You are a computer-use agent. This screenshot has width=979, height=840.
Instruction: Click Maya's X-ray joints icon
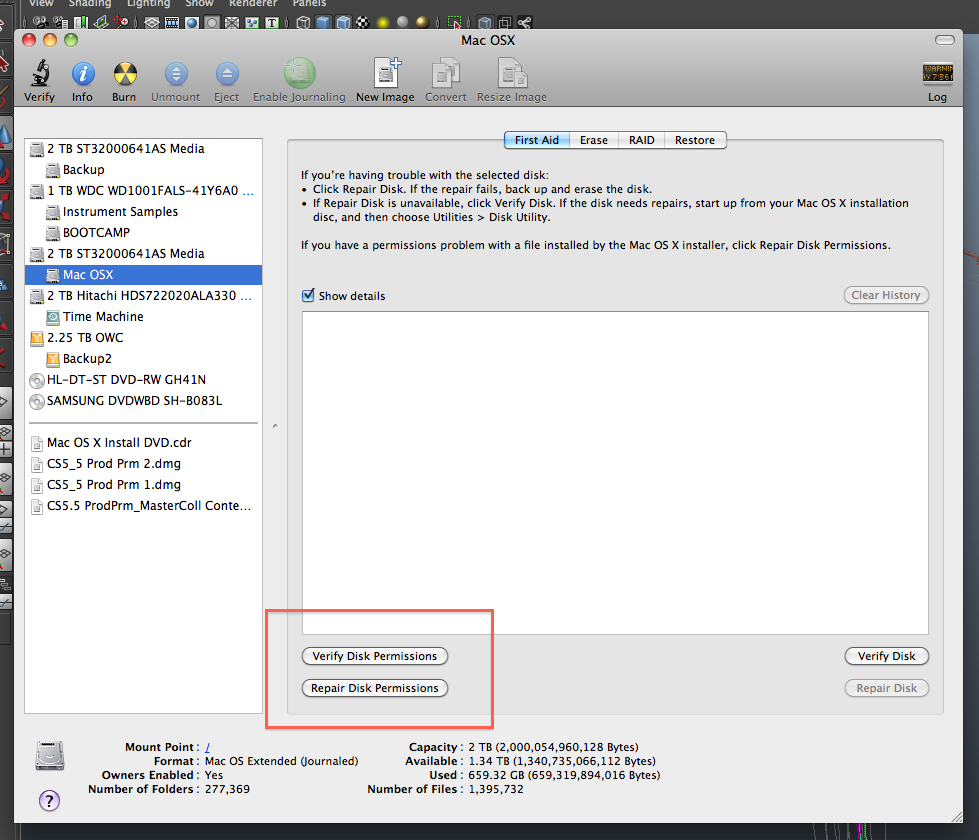(x=524, y=22)
